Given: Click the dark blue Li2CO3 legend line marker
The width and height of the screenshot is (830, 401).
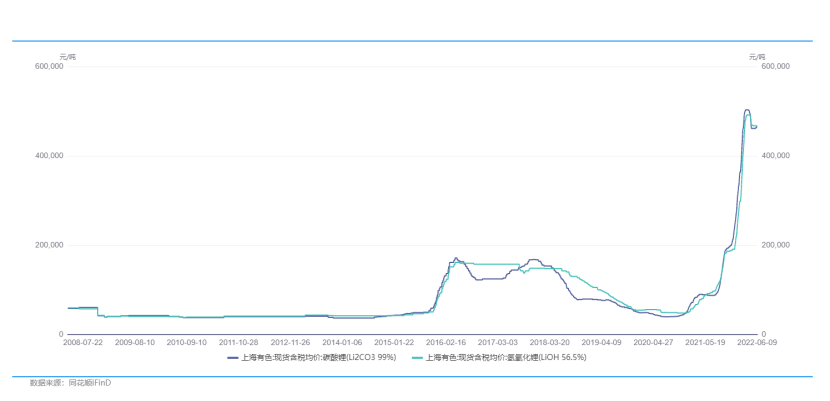Looking at the screenshot, I should (x=233, y=358).
